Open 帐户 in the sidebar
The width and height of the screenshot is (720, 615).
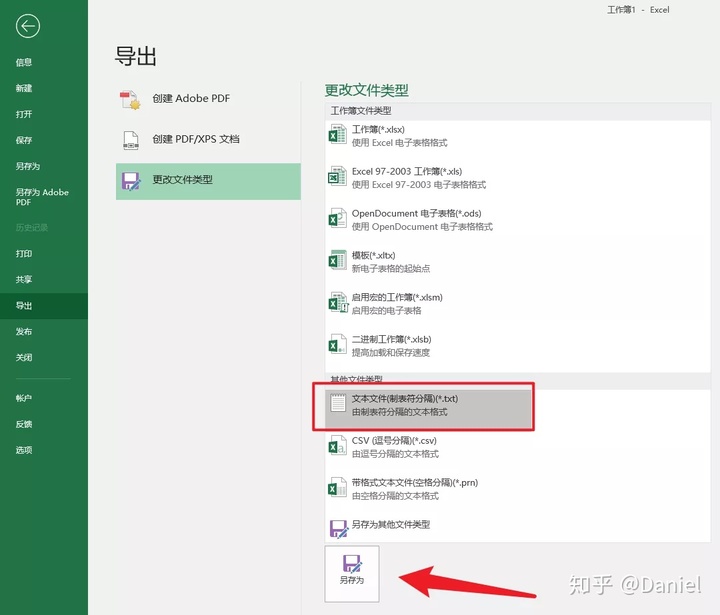[x=24, y=398]
